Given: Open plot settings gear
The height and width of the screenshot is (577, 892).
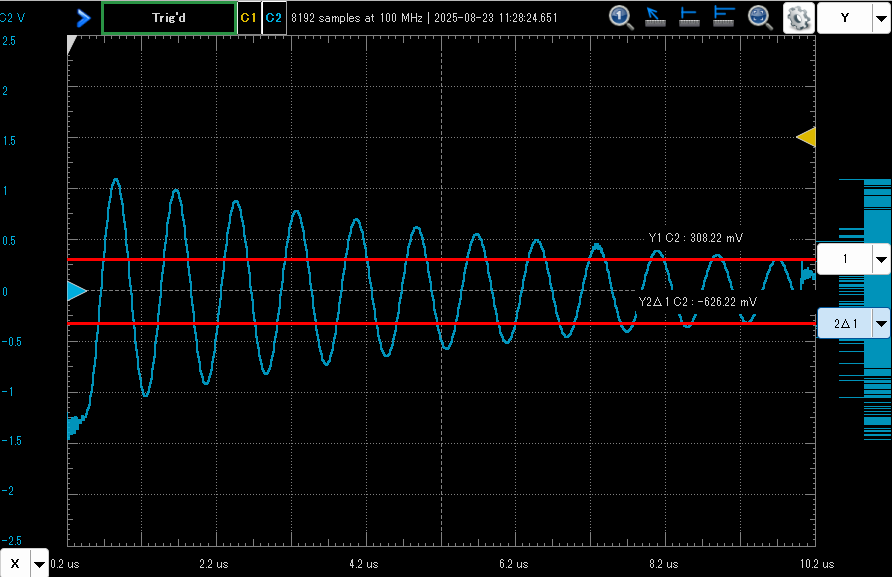Looking at the screenshot, I should point(799,18).
